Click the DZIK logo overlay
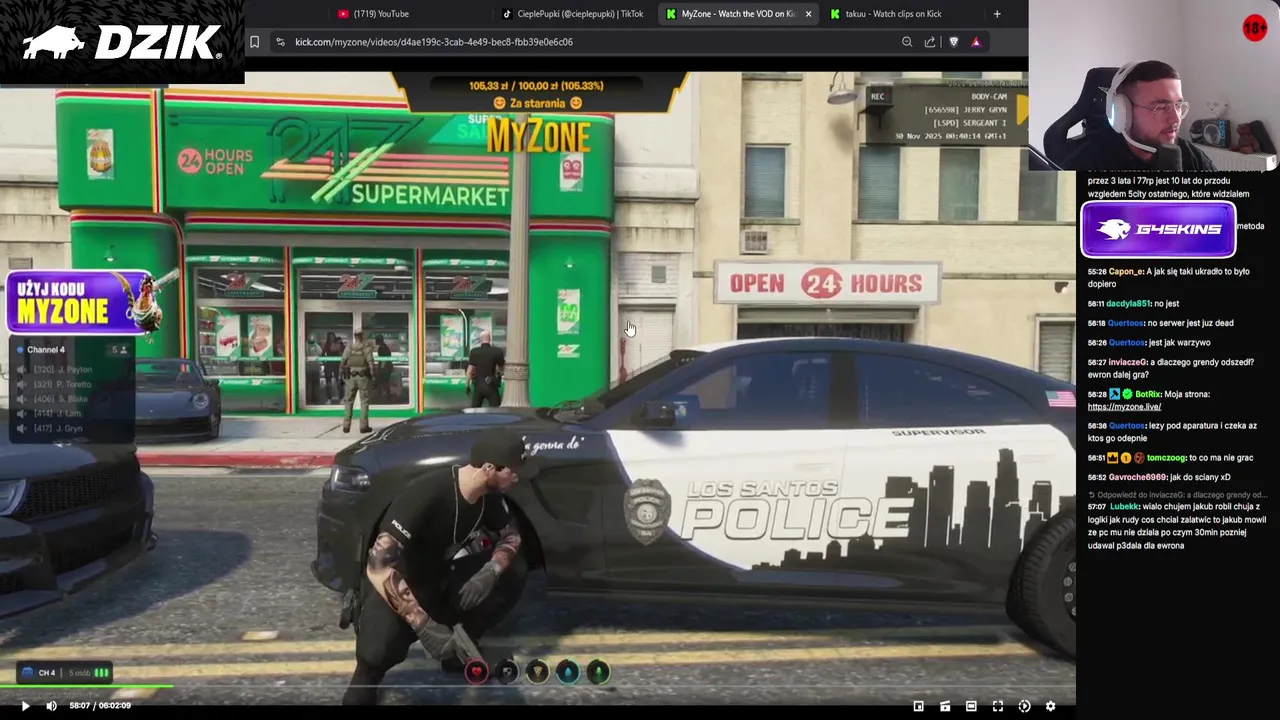 click(122, 42)
